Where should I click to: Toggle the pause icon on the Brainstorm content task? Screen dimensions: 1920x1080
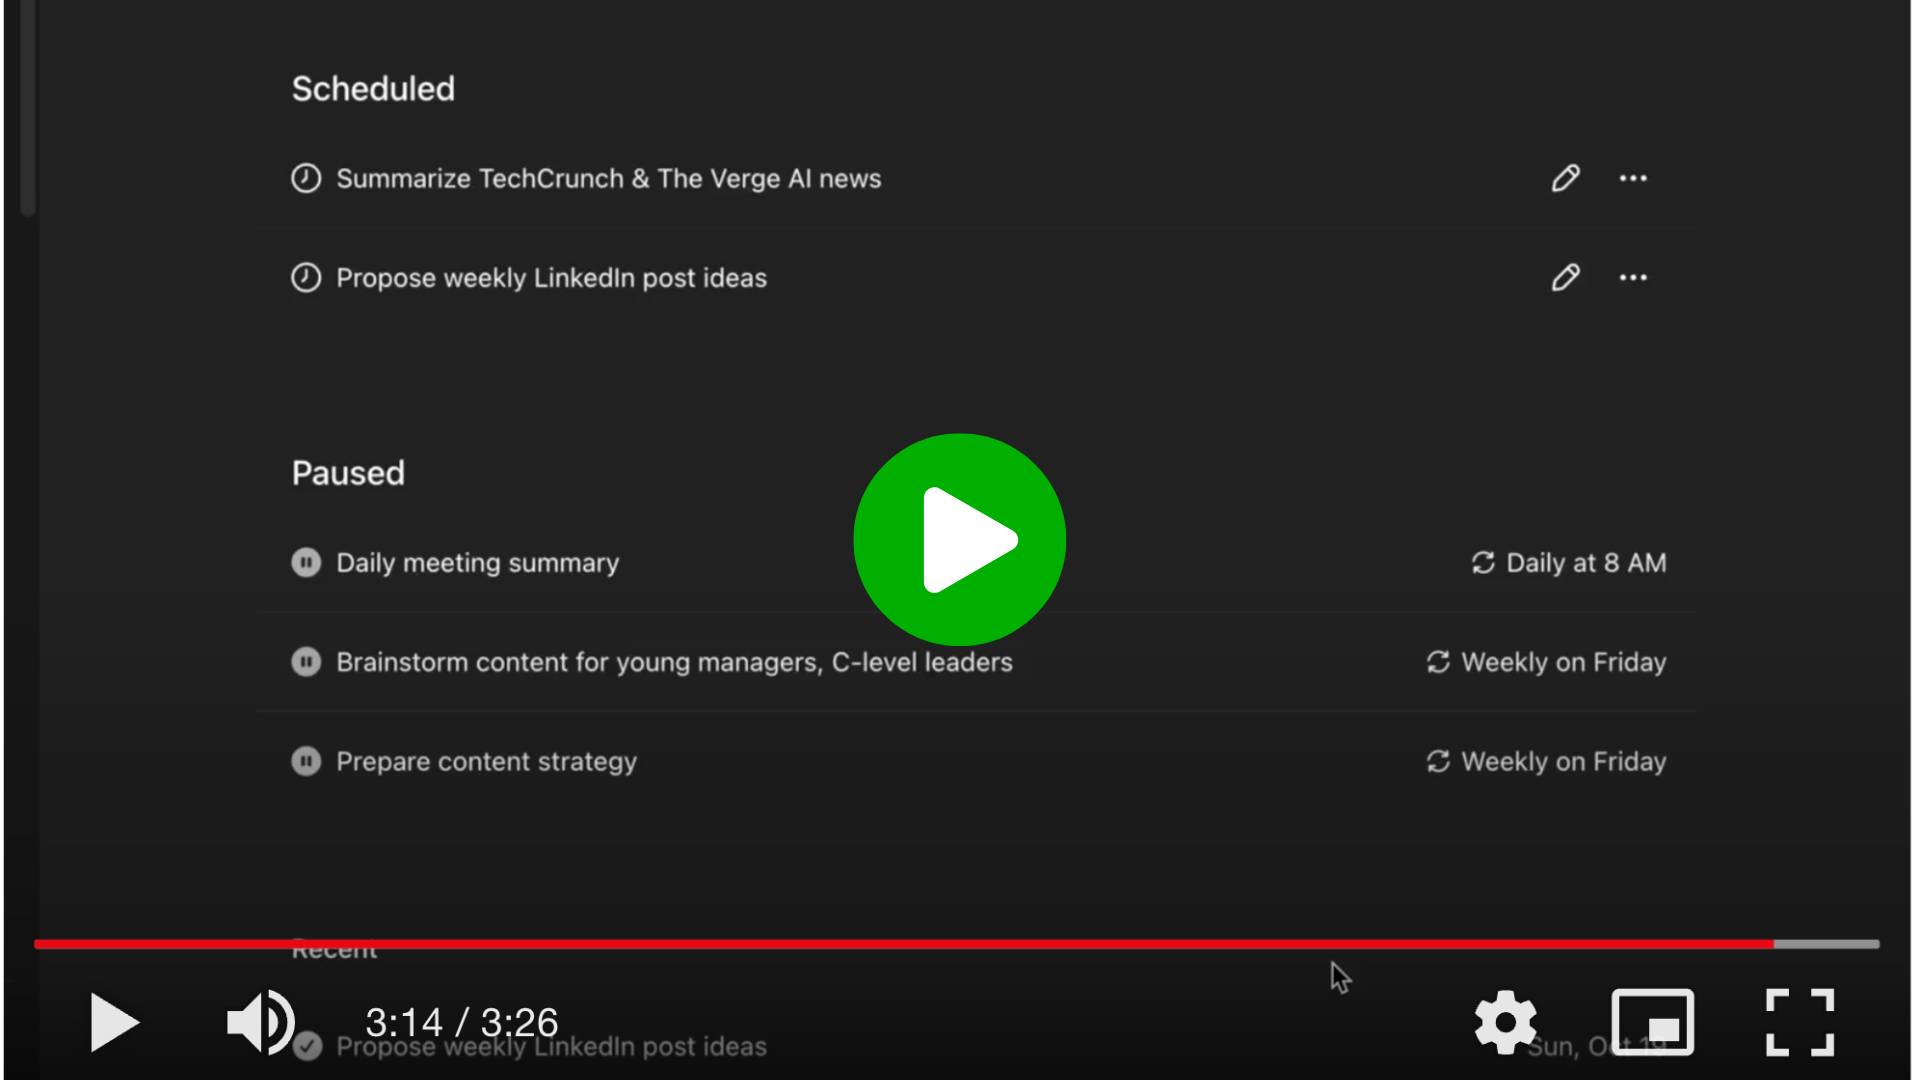(x=306, y=662)
